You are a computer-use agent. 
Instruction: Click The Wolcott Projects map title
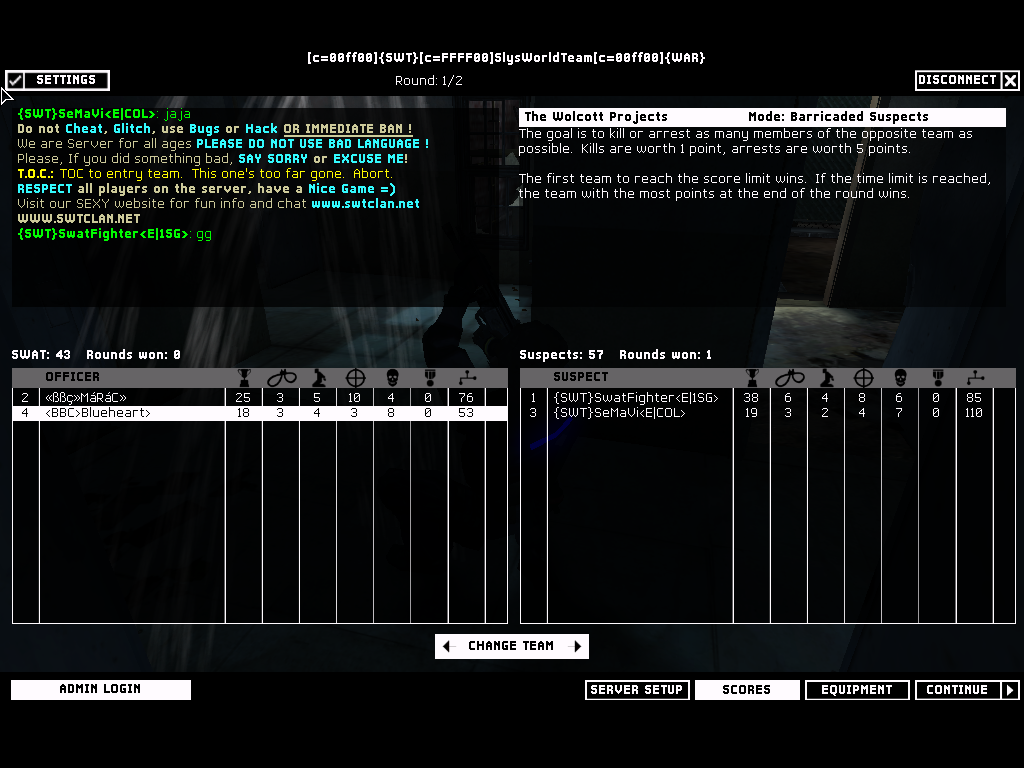pos(596,117)
